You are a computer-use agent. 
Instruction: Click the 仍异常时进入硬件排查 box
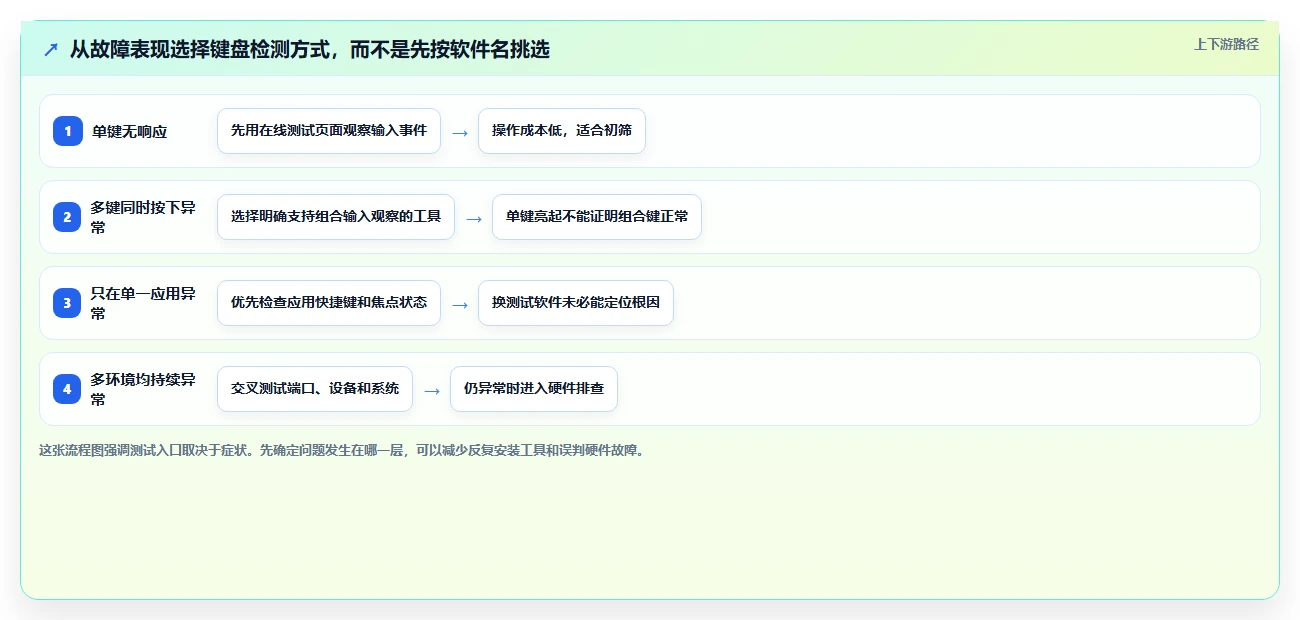tap(534, 389)
